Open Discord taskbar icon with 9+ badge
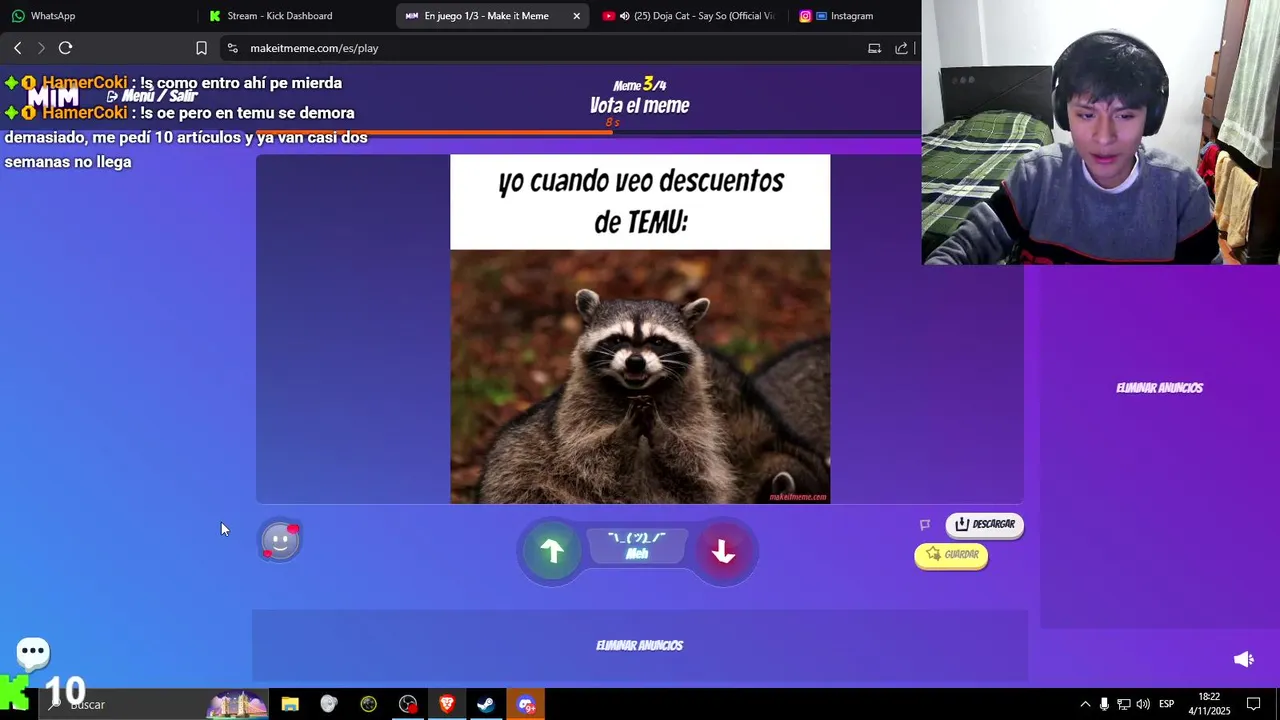 [526, 704]
